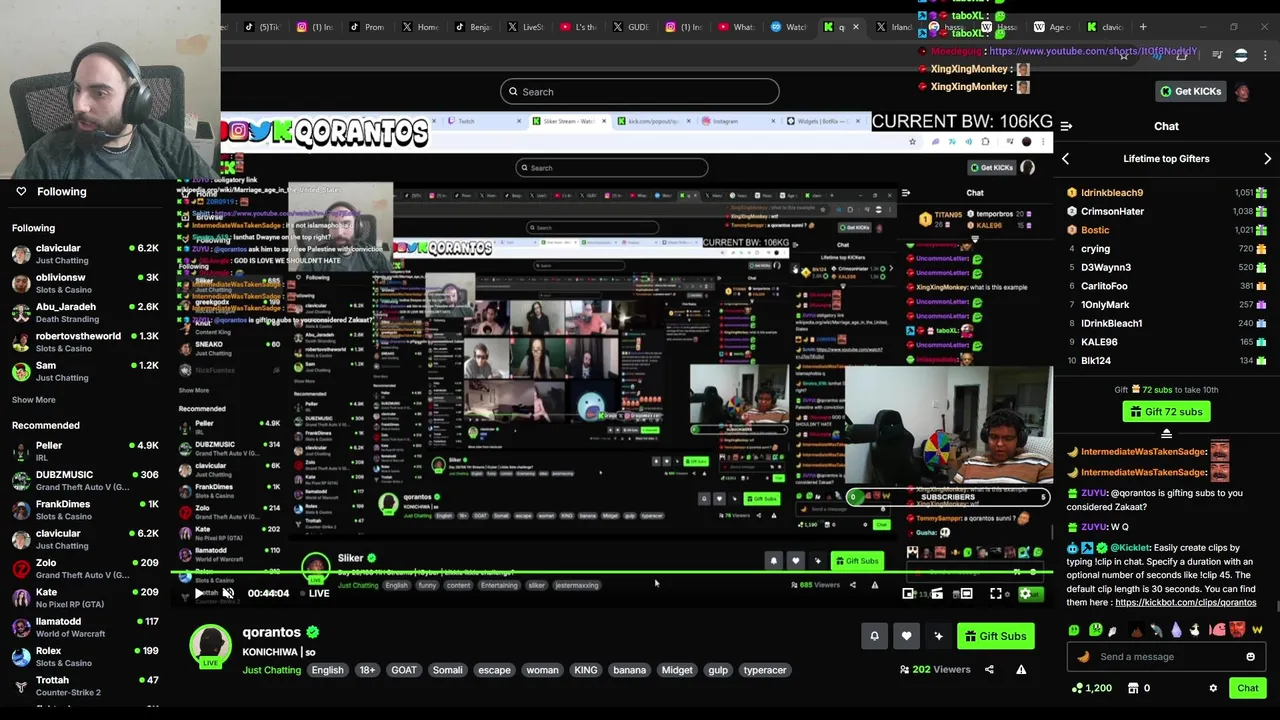Report the stream using the warning triangle
This screenshot has width=1280, height=720.
pyautogui.click(x=1021, y=670)
